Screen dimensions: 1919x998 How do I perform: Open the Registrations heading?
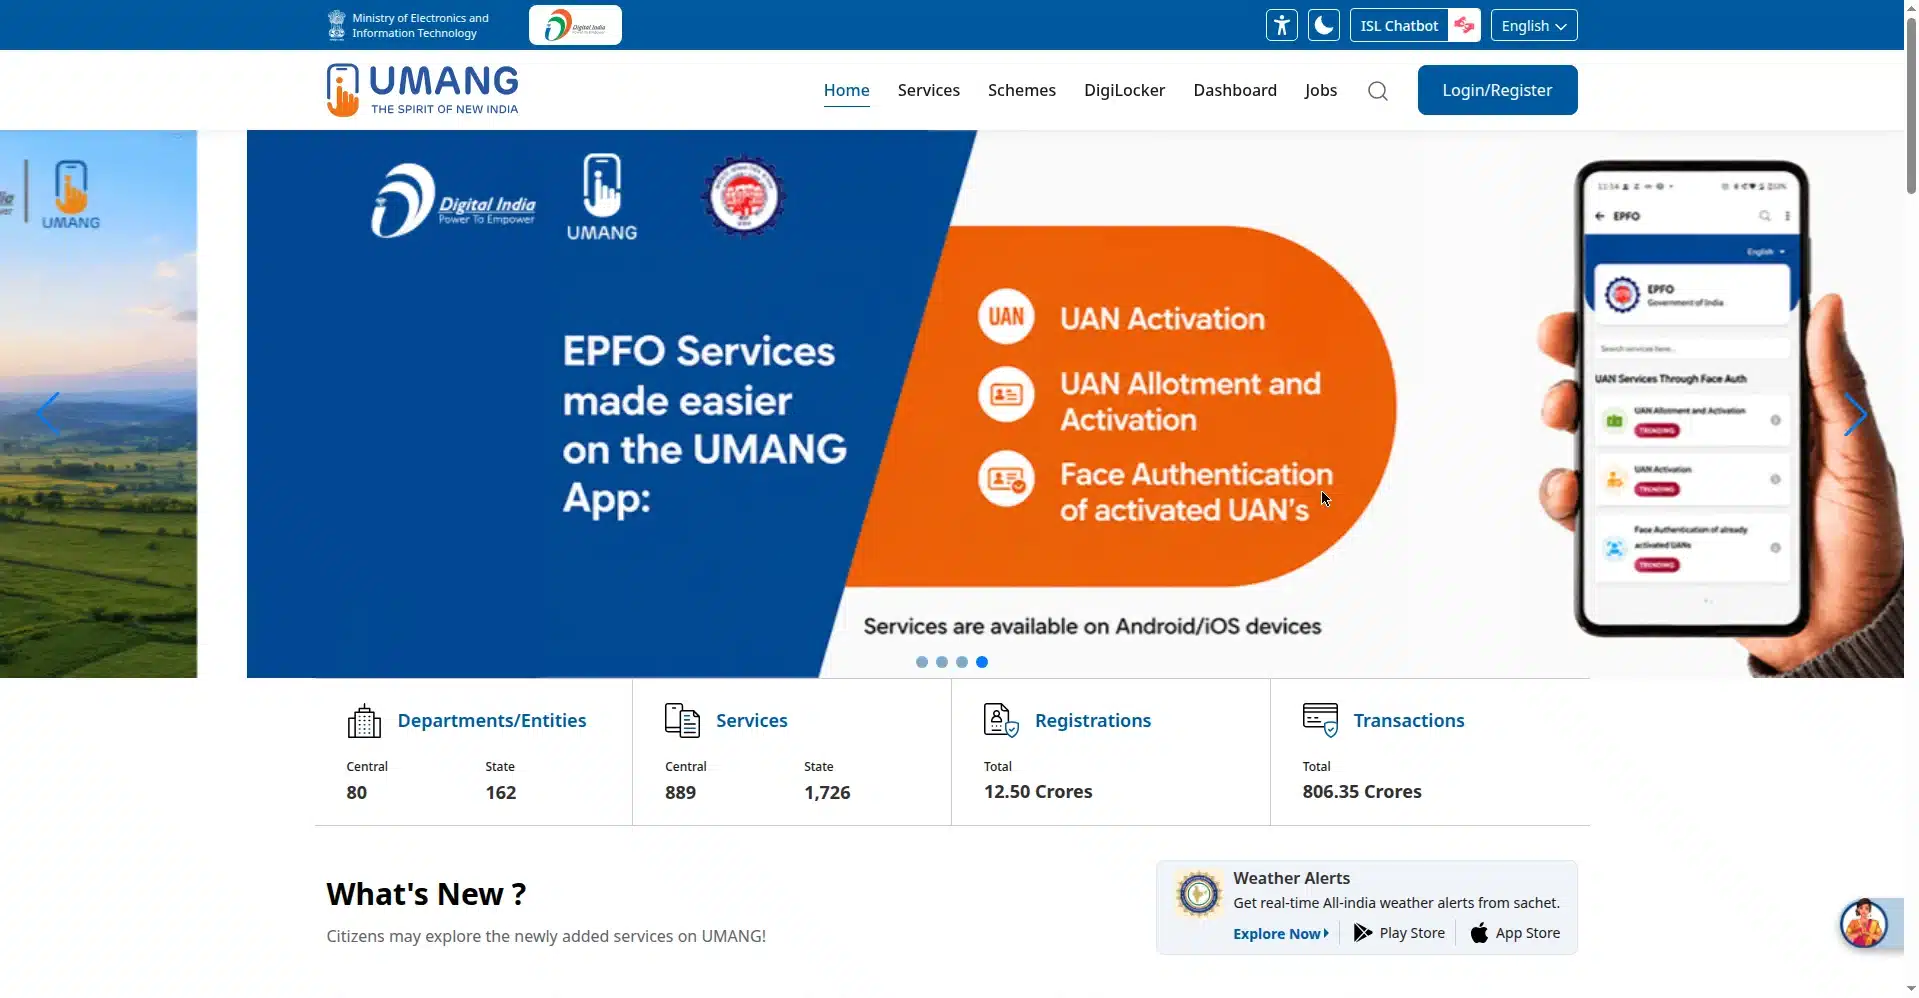(1093, 721)
